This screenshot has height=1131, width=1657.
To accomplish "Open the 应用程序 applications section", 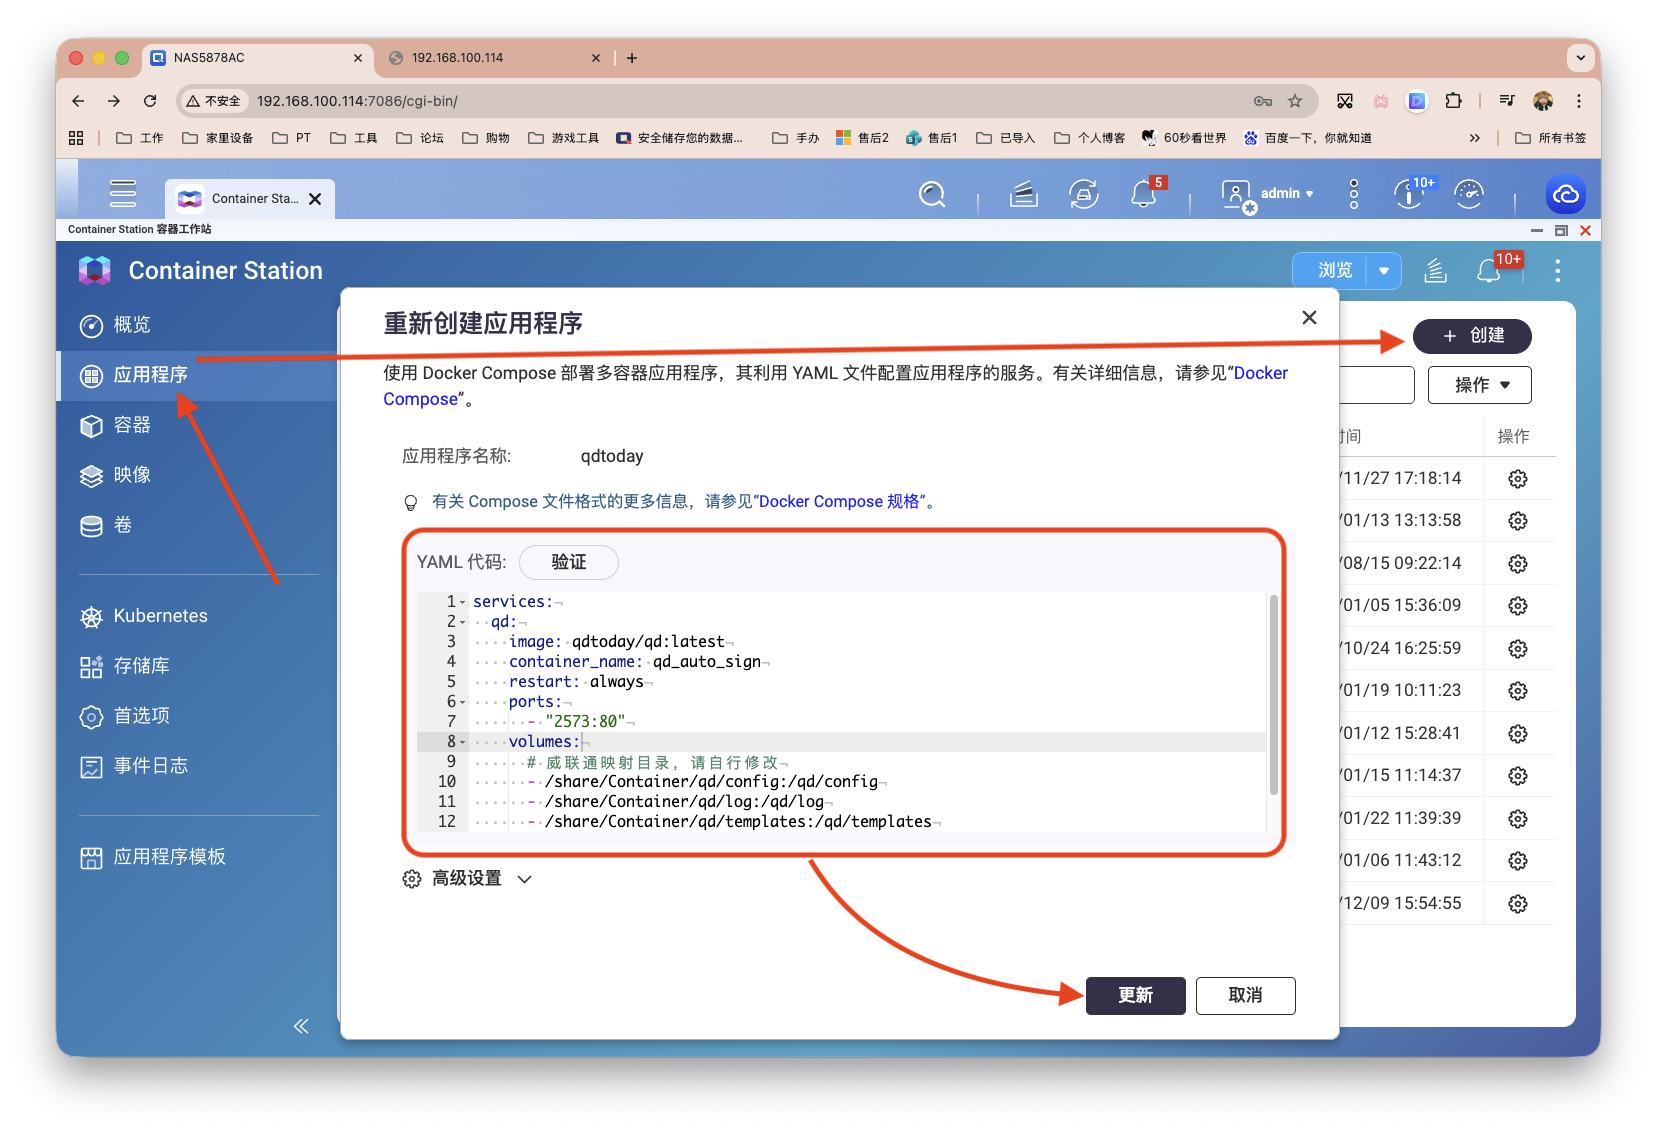I will coord(148,375).
